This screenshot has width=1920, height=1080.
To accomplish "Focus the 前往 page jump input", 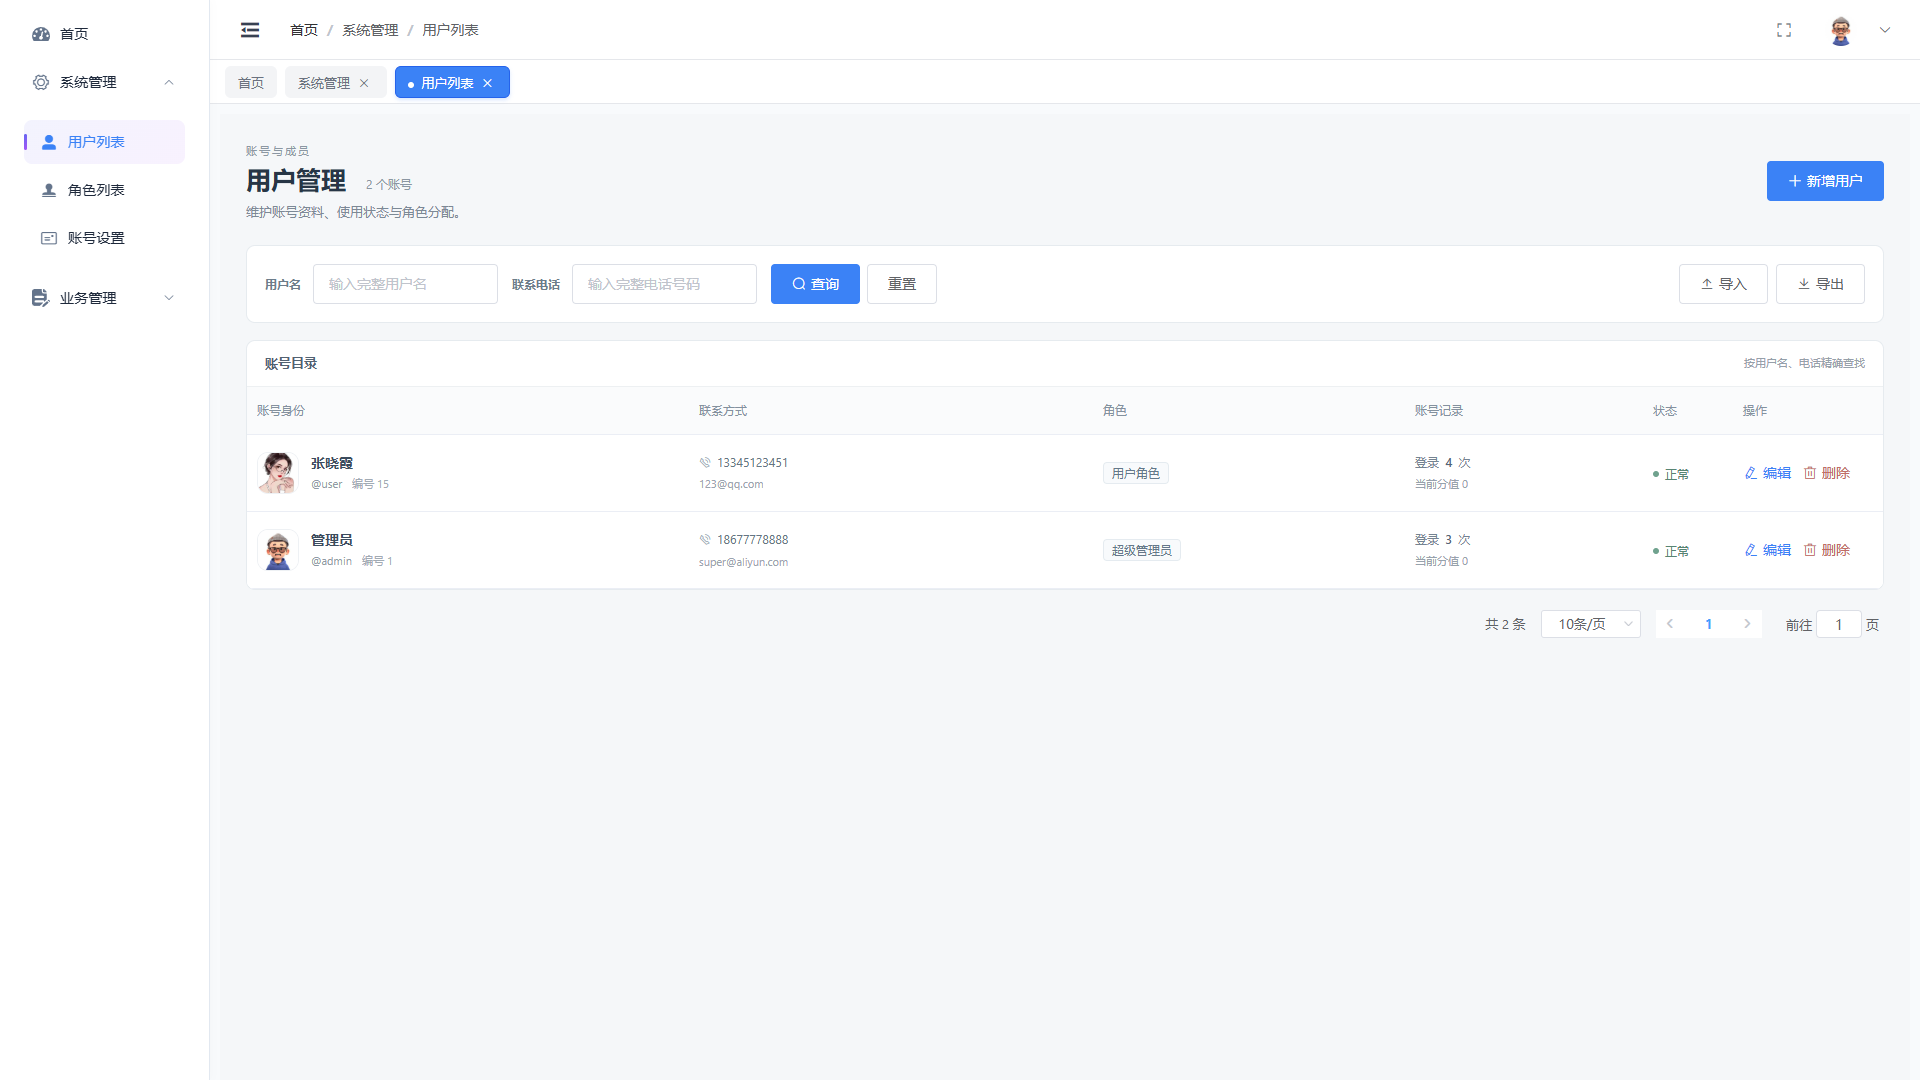I will 1838,624.
